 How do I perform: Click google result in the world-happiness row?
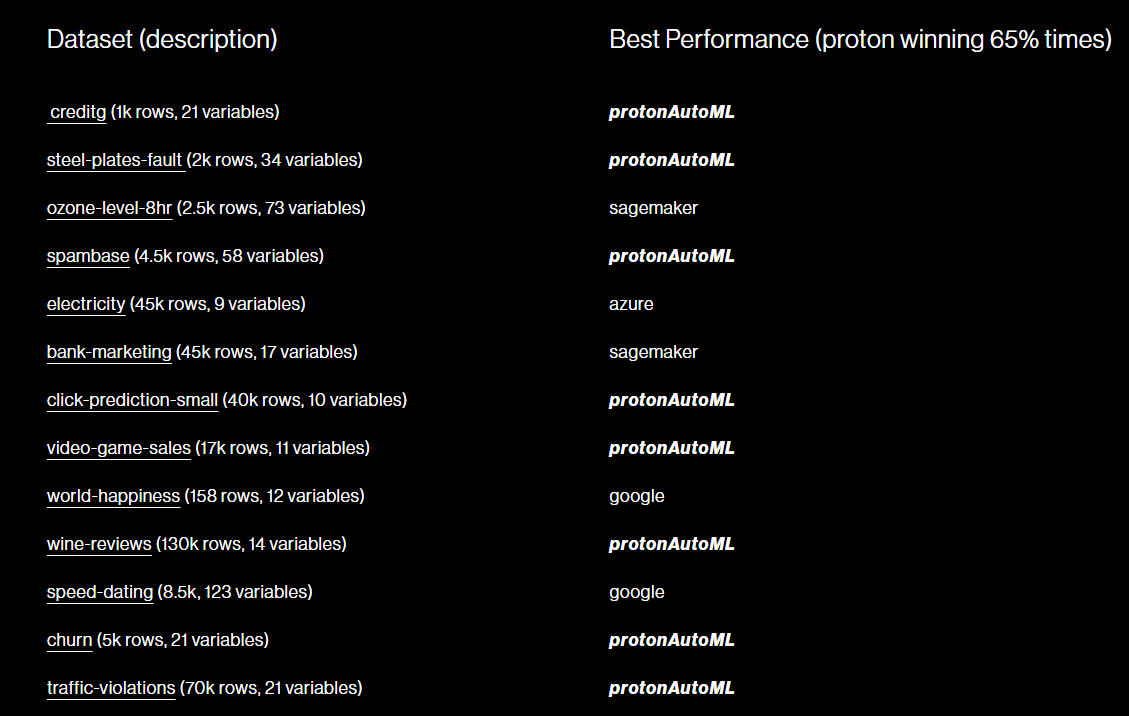[636, 496]
